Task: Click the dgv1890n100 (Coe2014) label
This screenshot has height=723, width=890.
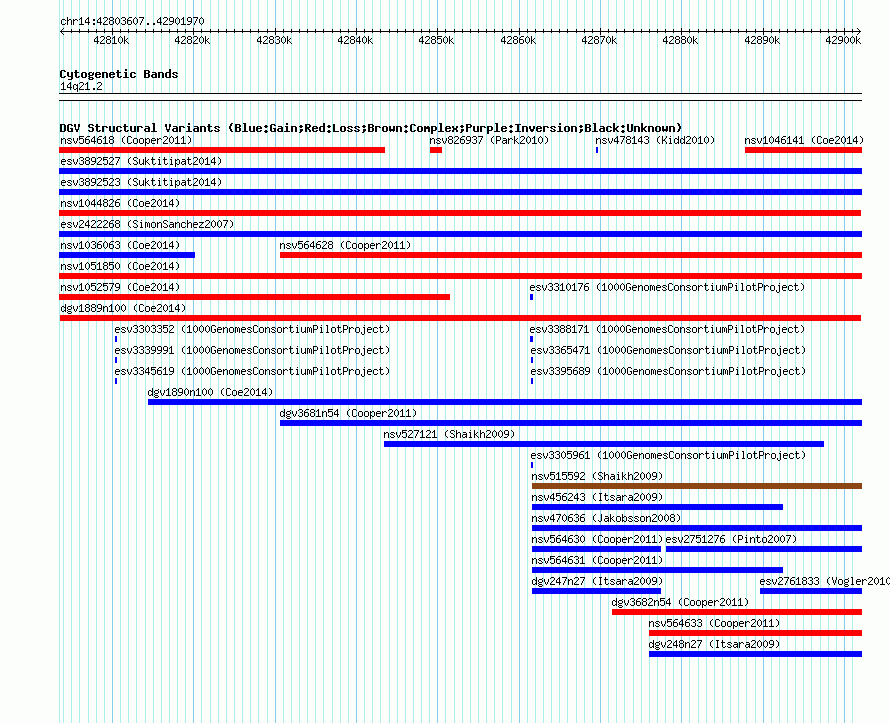Action: pos(210,392)
